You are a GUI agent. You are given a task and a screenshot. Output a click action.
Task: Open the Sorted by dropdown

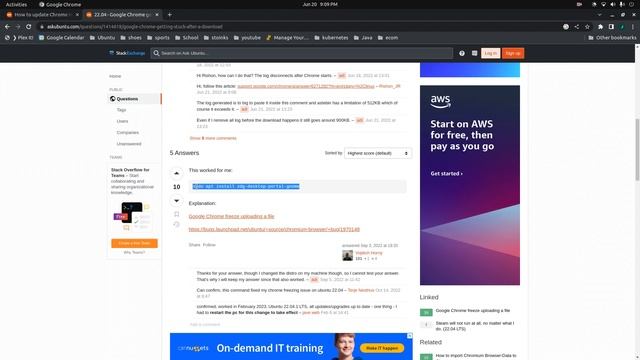click(378, 153)
